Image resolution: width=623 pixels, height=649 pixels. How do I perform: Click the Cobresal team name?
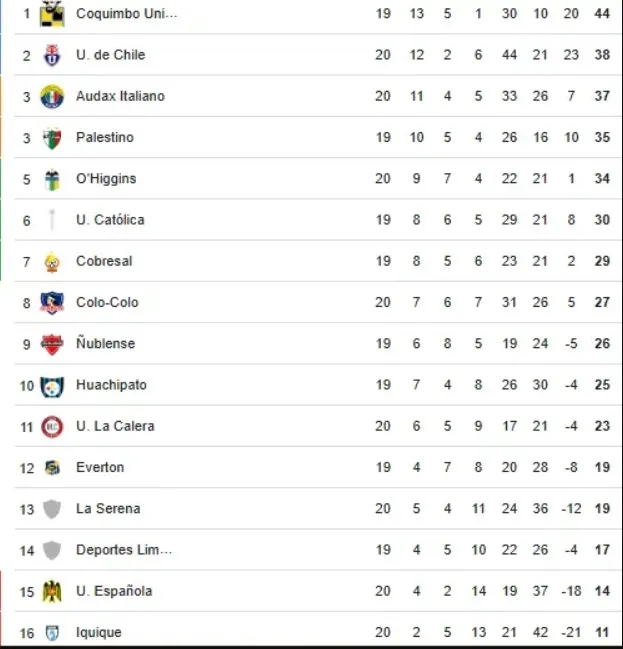click(x=104, y=262)
